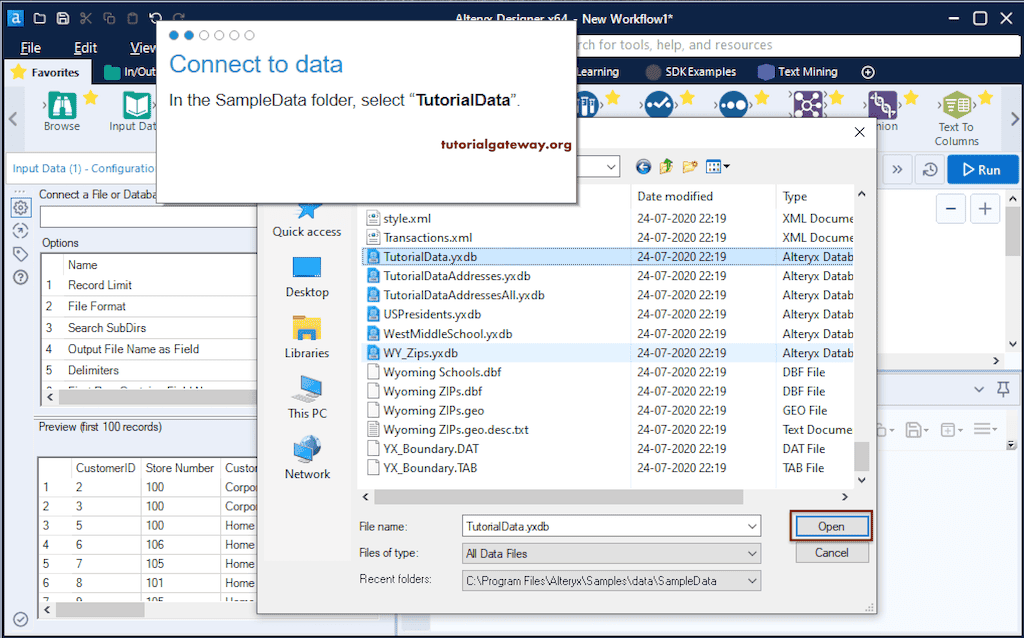1024x638 pixels.
Task: Click the blue three-dots sample tool icon
Action: coord(733,105)
